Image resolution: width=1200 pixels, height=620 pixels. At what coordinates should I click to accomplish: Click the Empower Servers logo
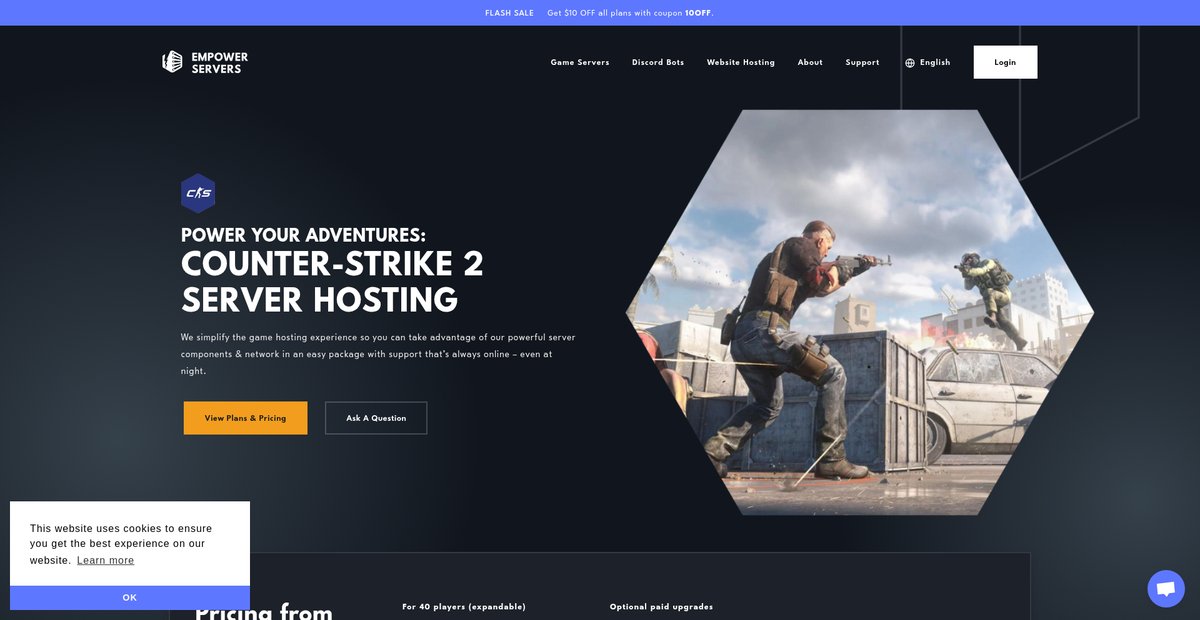[x=205, y=62]
